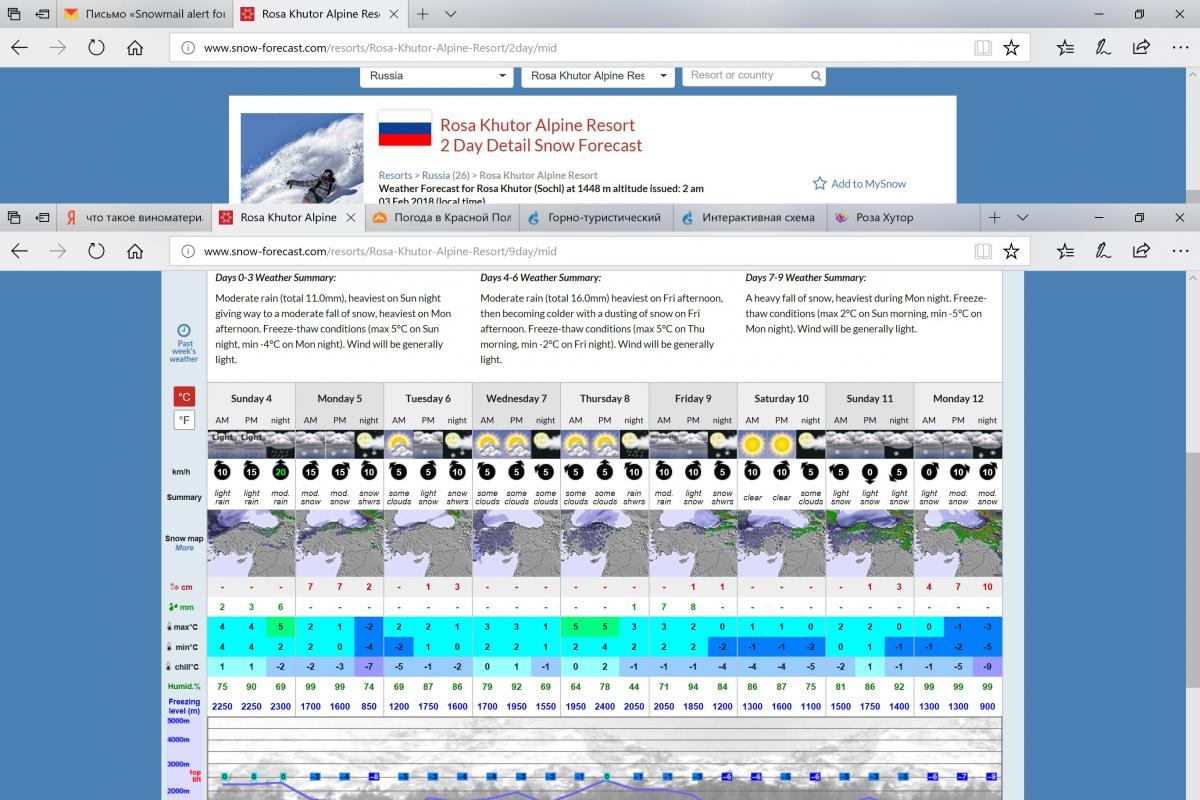This screenshot has height=800, width=1200.
Task: Open reading view in the back window
Action: (983, 47)
